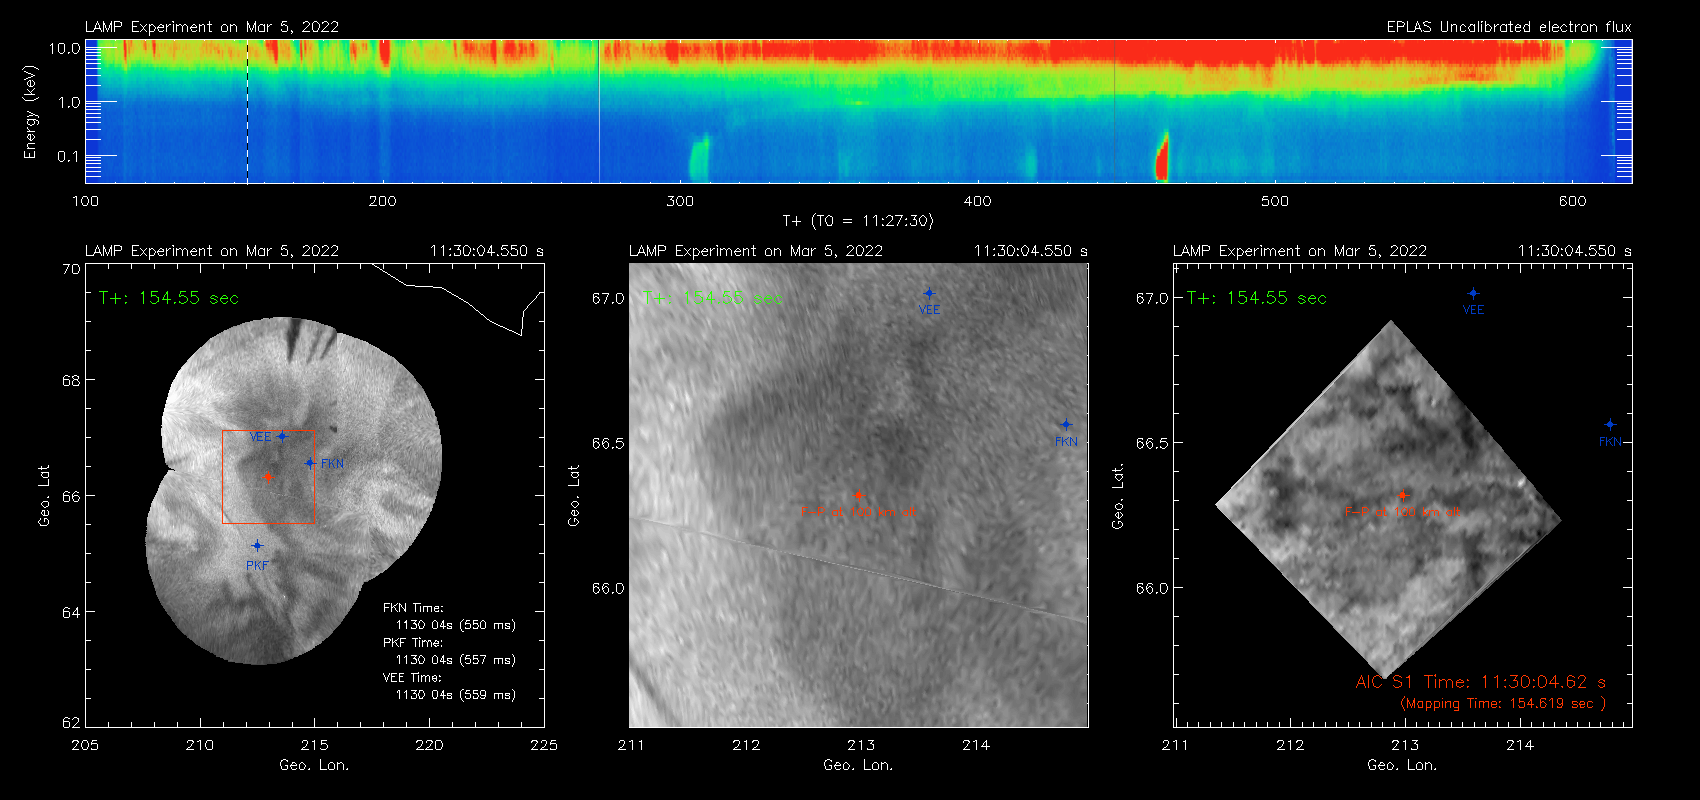This screenshot has width=1700, height=800.
Task: Click the FKN star marker in the left all-sky map
Action: [x=310, y=463]
